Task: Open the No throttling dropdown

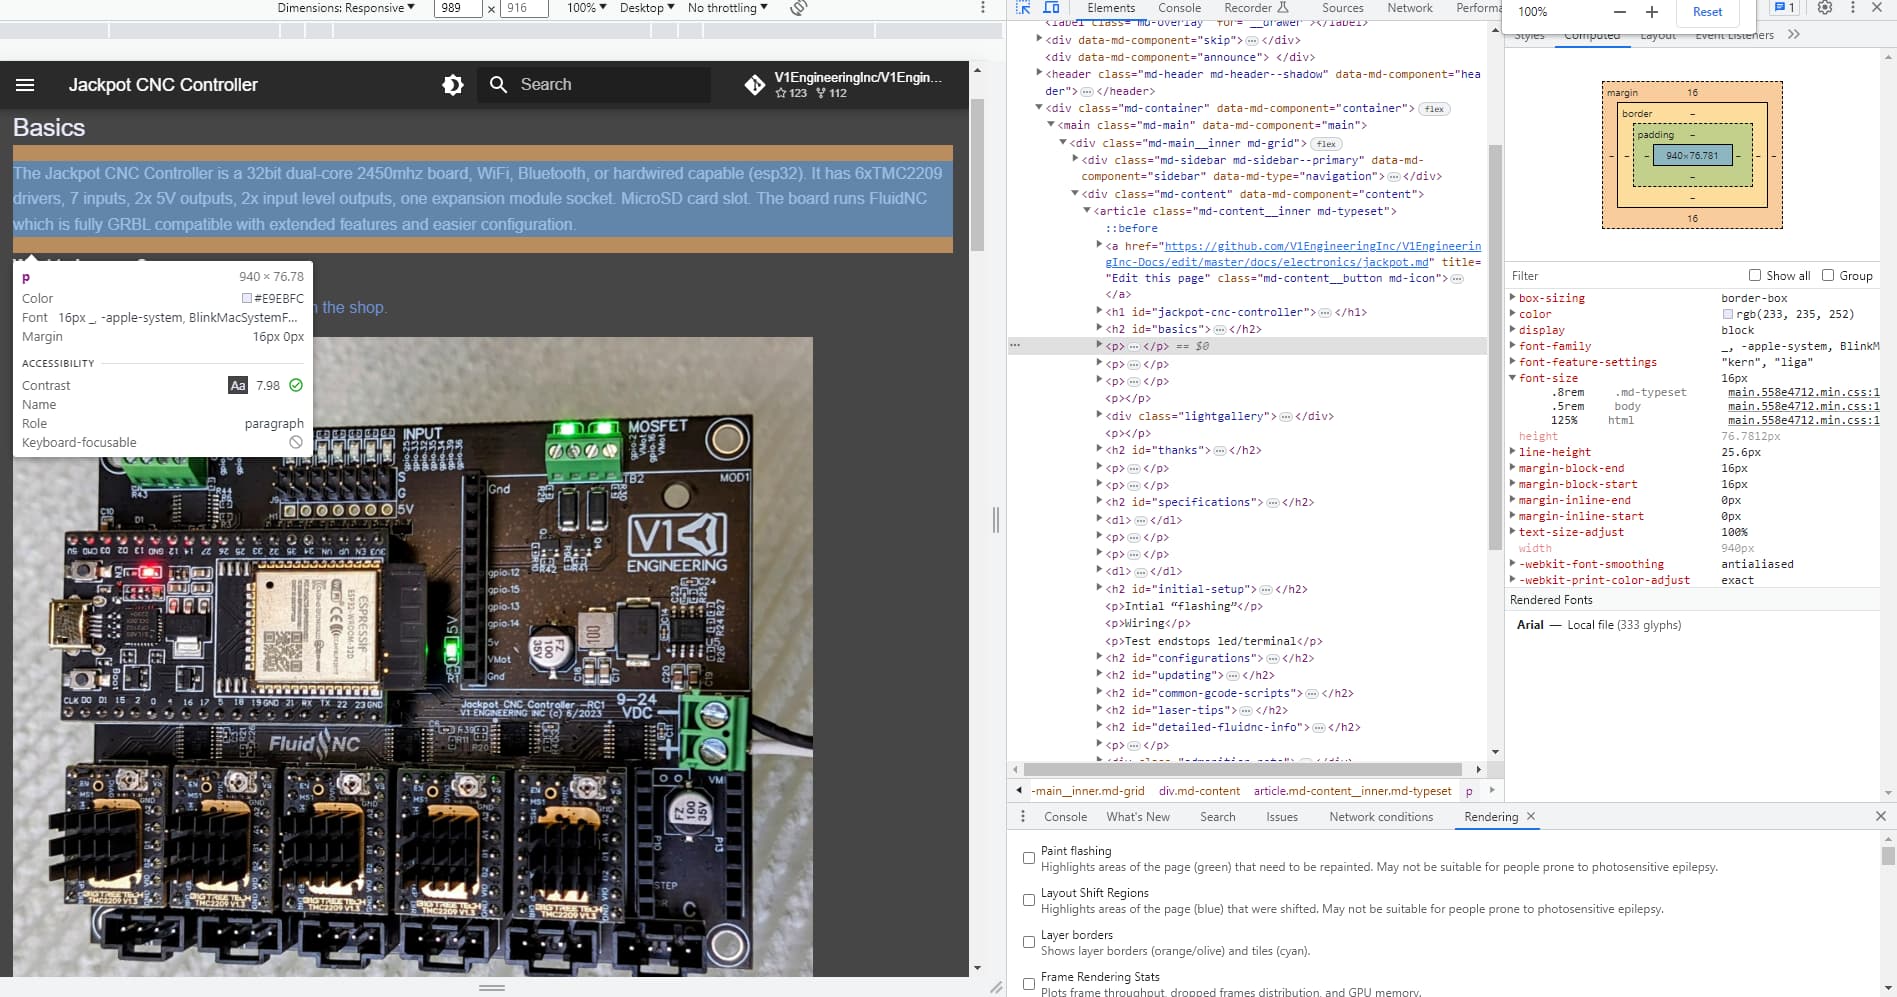Action: pos(728,8)
